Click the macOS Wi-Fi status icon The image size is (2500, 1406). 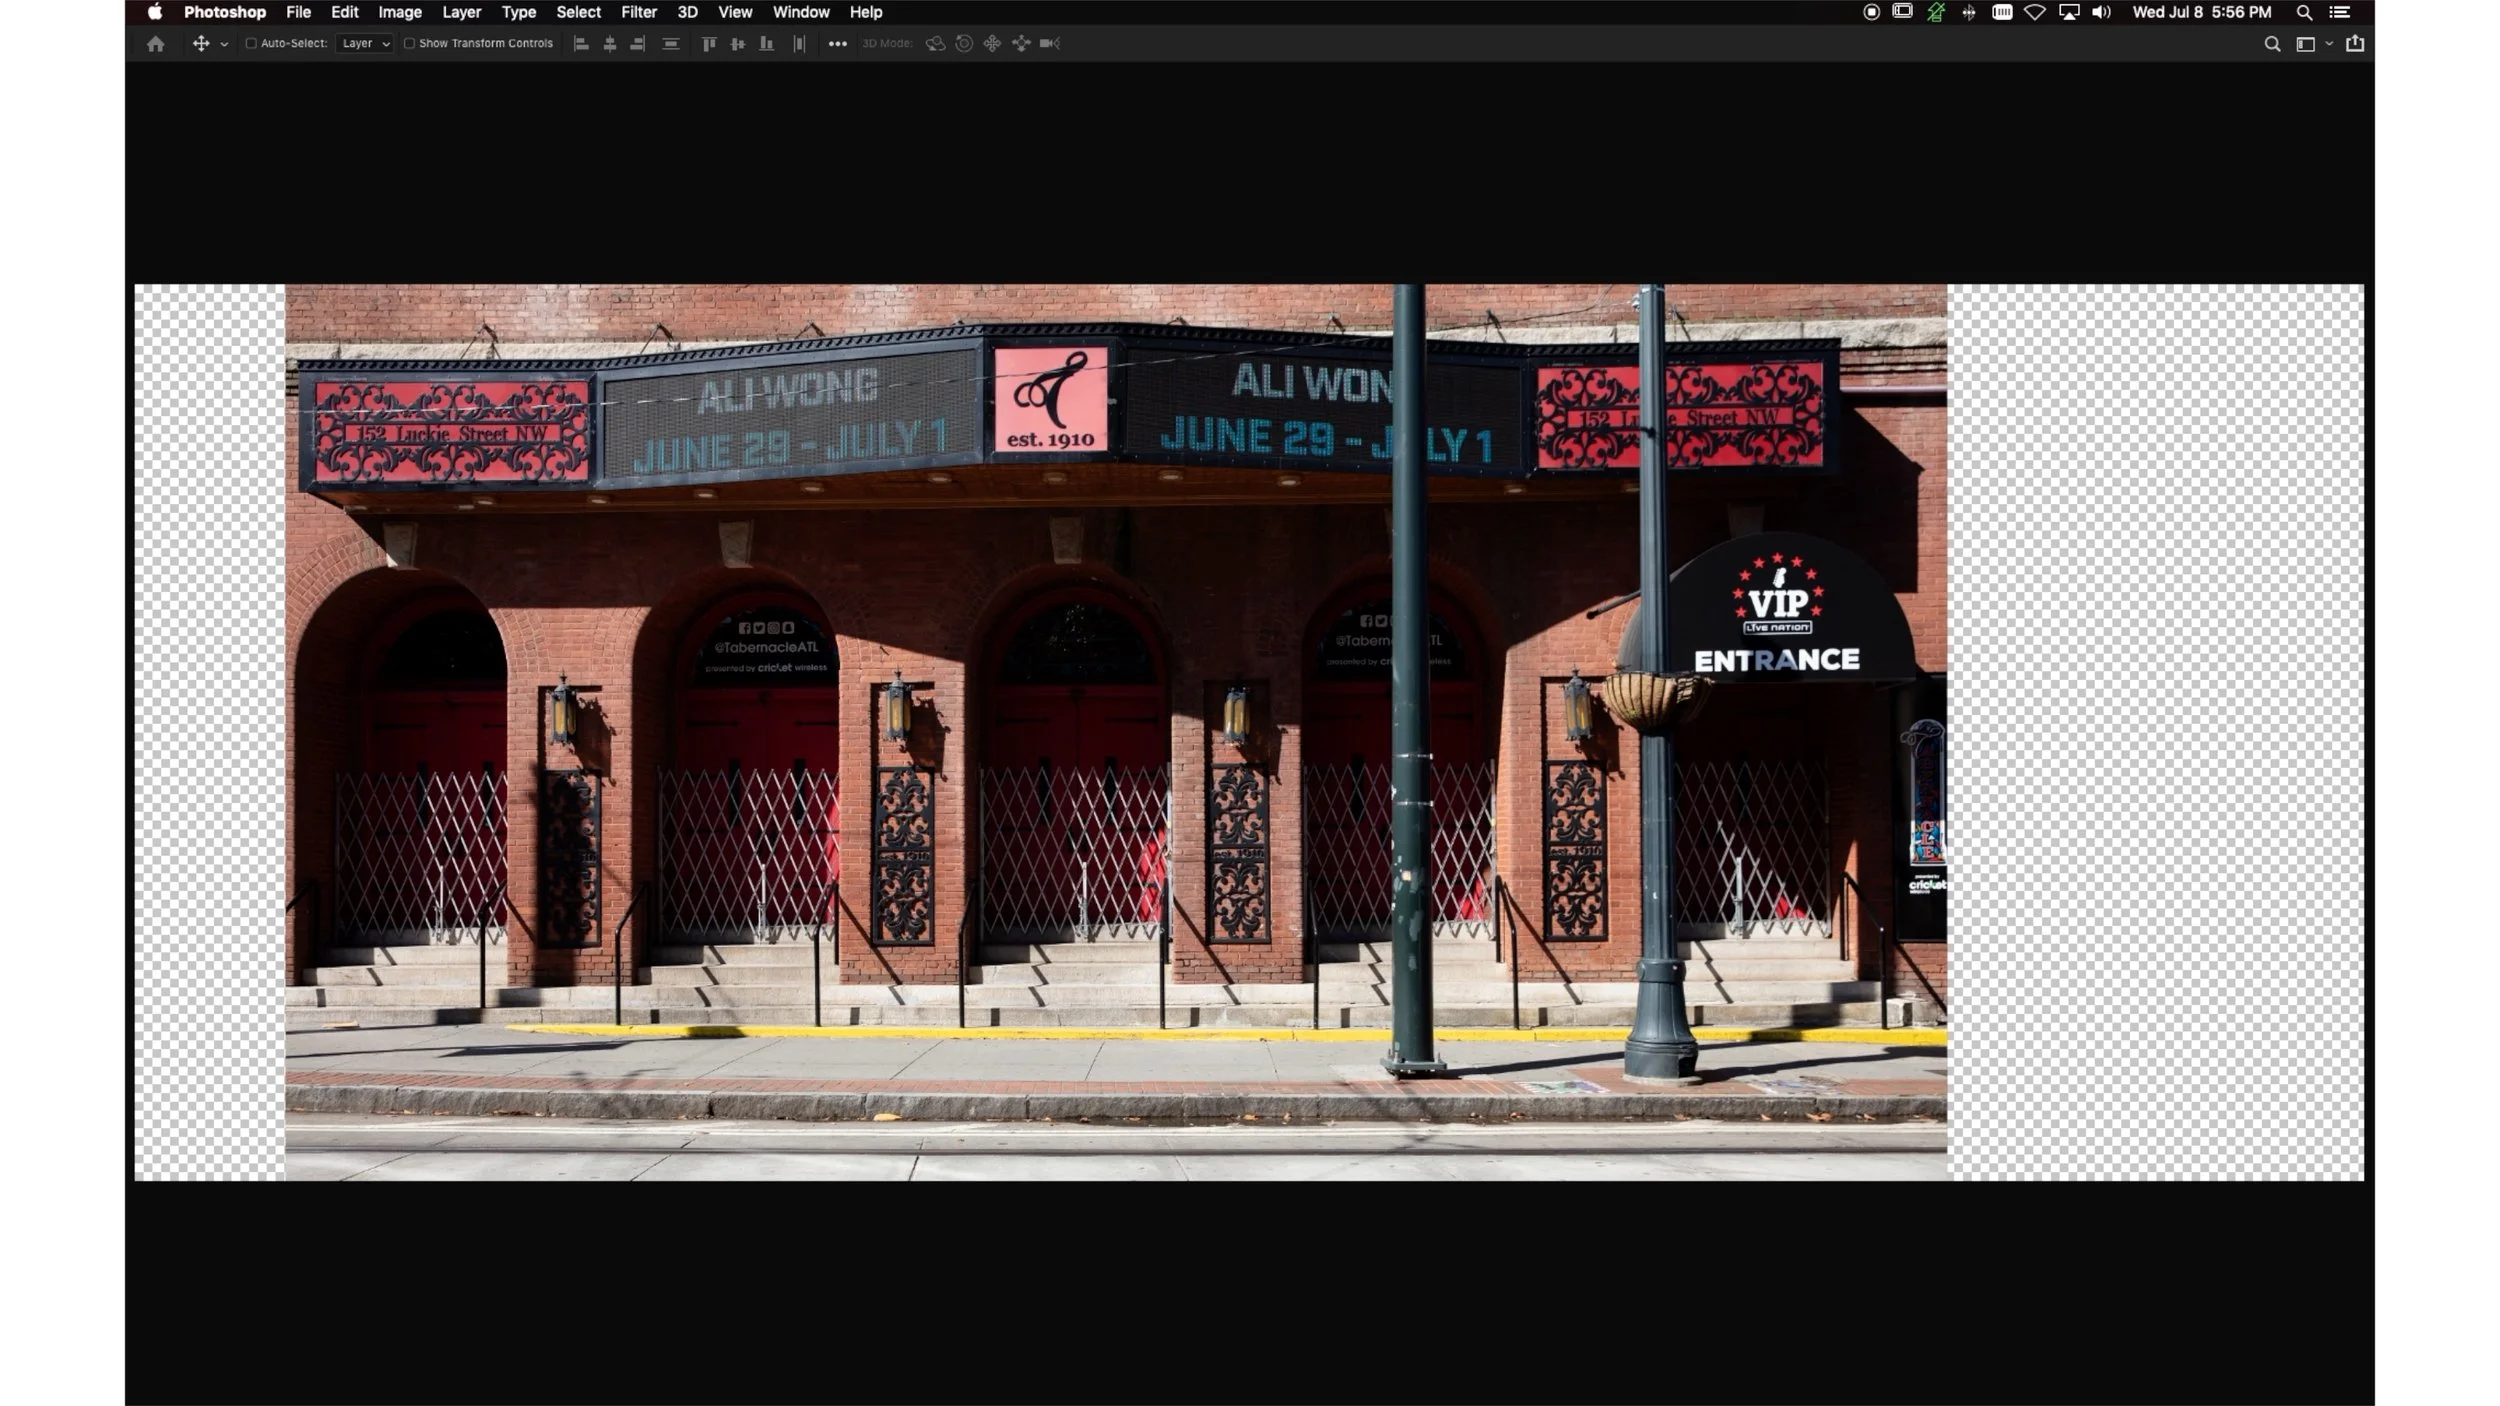pos(2034,12)
